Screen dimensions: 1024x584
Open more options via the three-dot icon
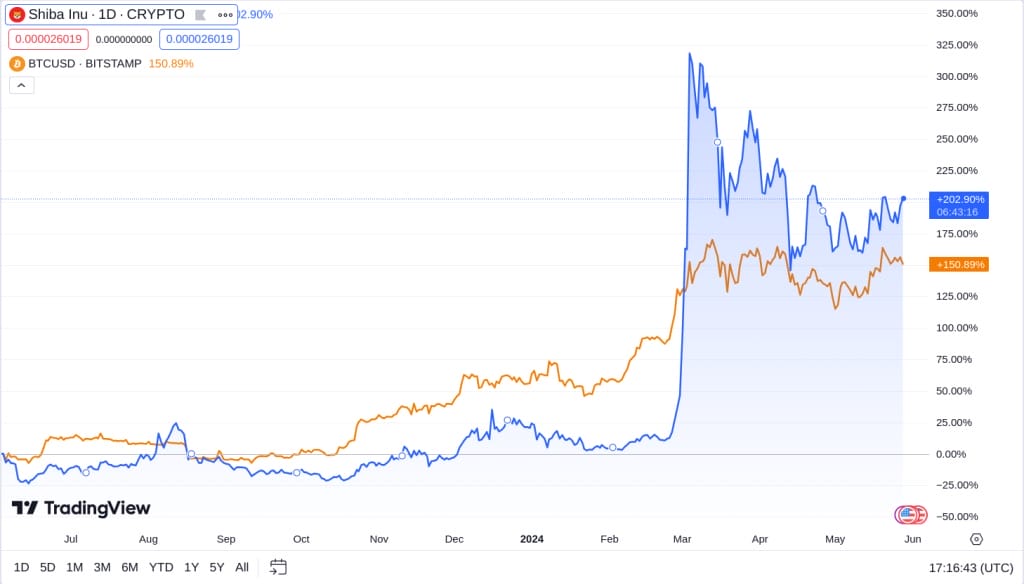coord(225,15)
